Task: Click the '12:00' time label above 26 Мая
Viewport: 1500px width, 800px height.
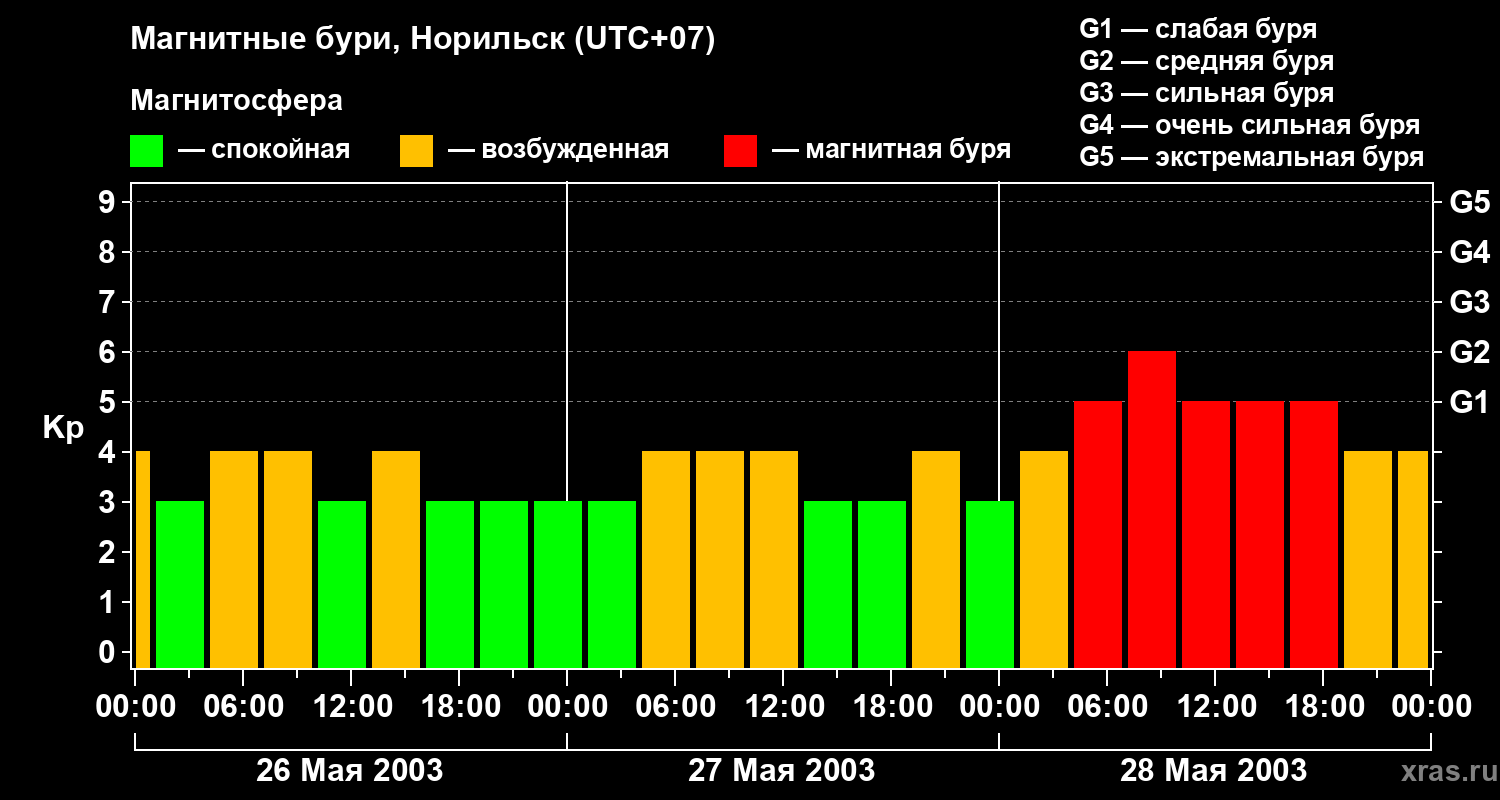Action: [351, 707]
